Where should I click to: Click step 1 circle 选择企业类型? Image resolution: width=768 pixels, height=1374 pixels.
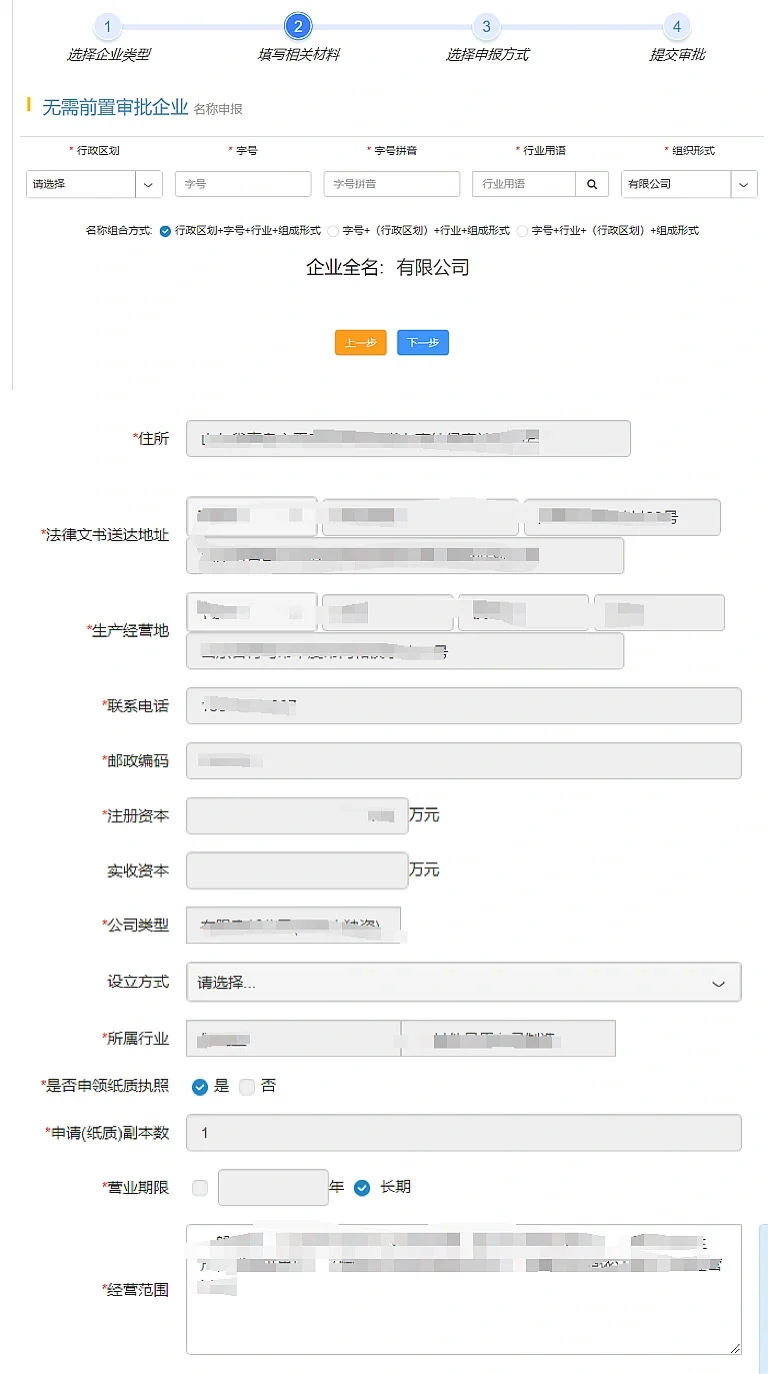tap(107, 27)
